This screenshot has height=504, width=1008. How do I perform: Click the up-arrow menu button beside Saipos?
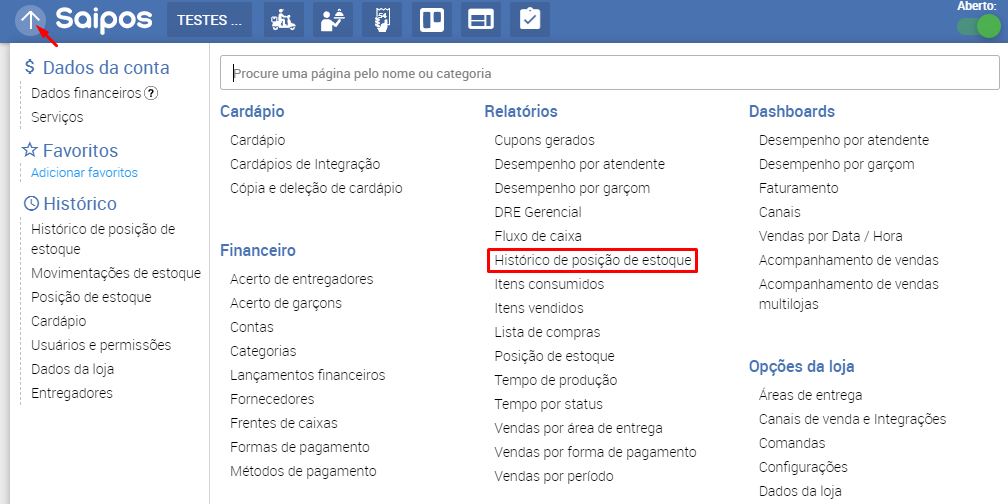pos(31,19)
